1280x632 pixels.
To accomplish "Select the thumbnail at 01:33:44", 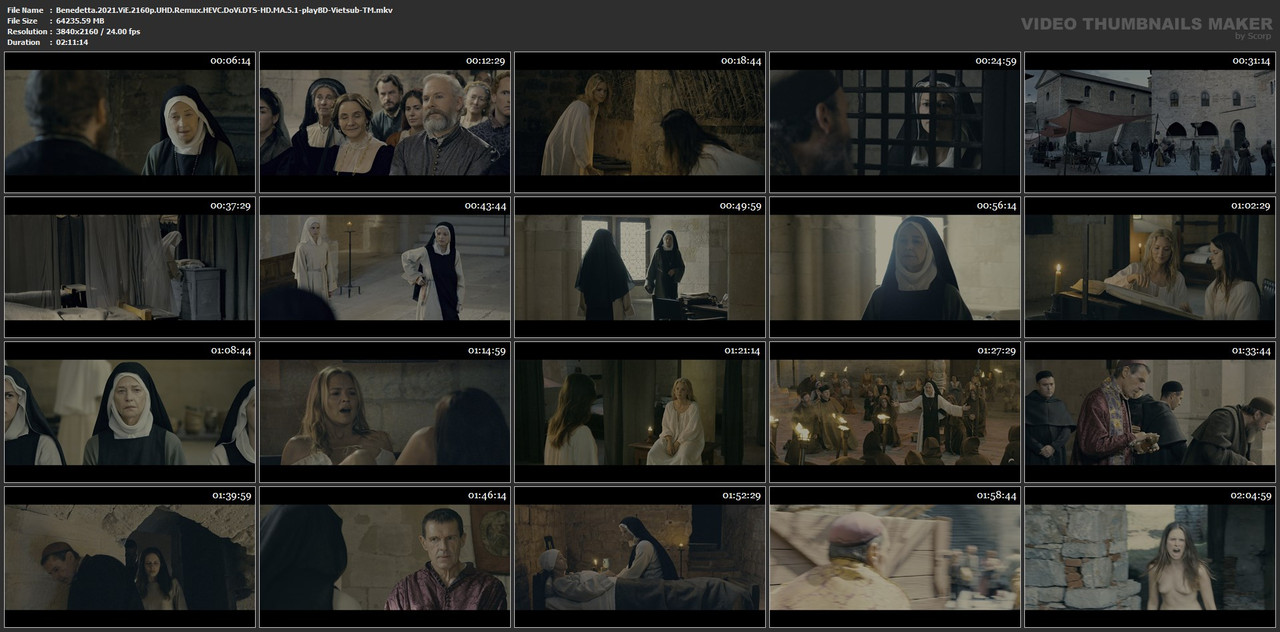I will pos(1150,412).
